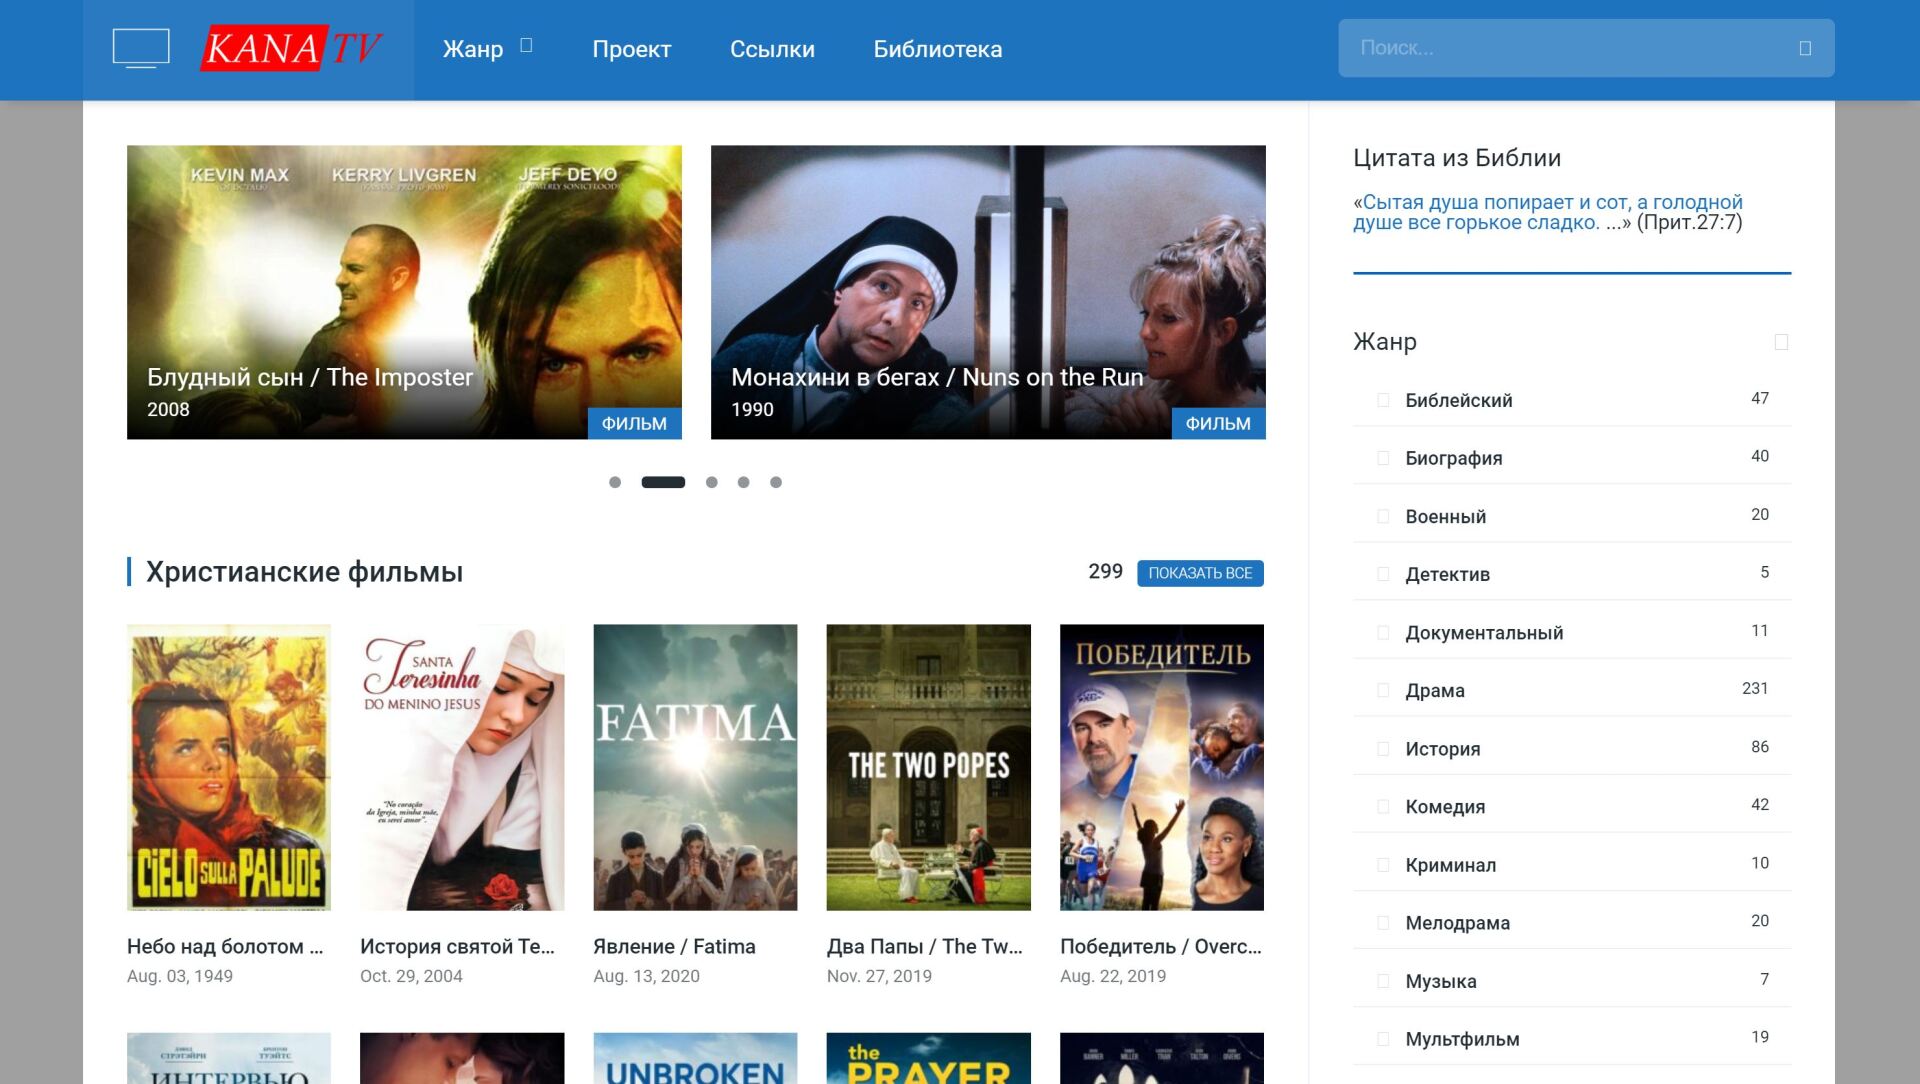Open the Биография genre link
1920x1084 pixels.
(1454, 458)
